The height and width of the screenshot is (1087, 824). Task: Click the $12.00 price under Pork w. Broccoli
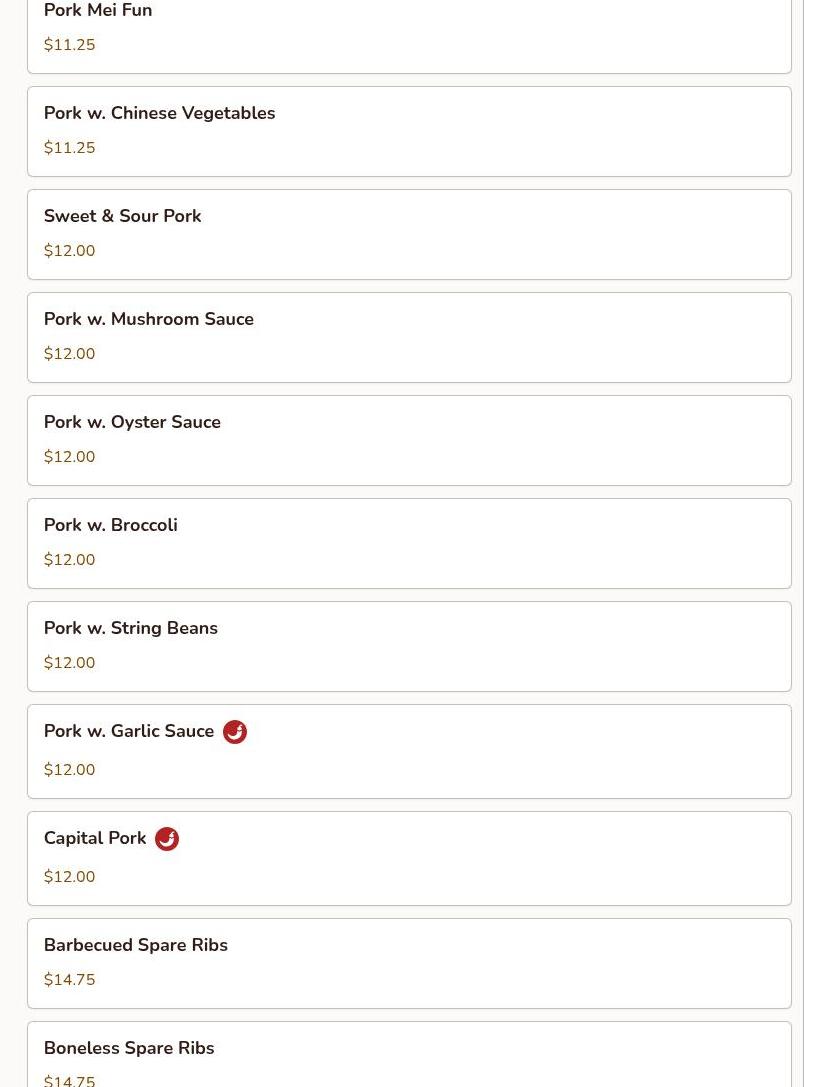(x=69, y=559)
